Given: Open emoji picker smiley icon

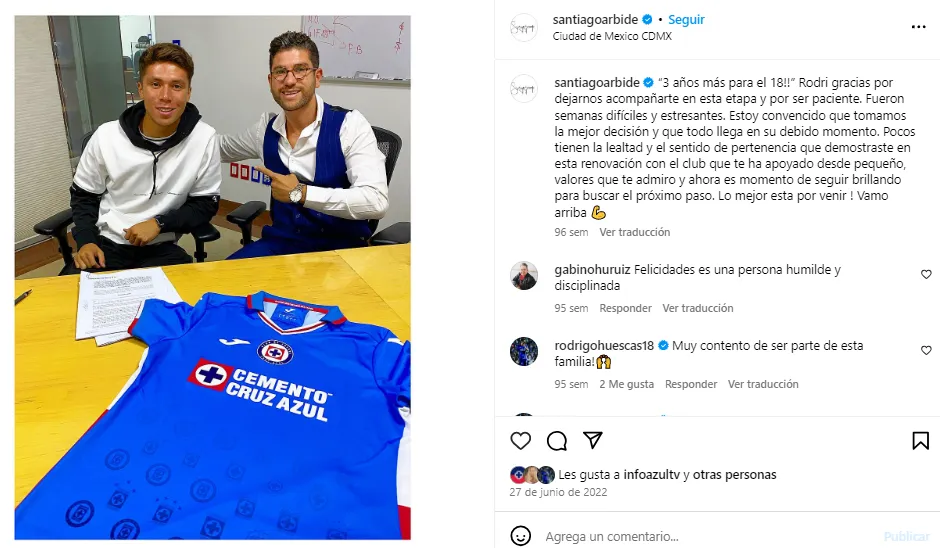Looking at the screenshot, I should coord(520,535).
